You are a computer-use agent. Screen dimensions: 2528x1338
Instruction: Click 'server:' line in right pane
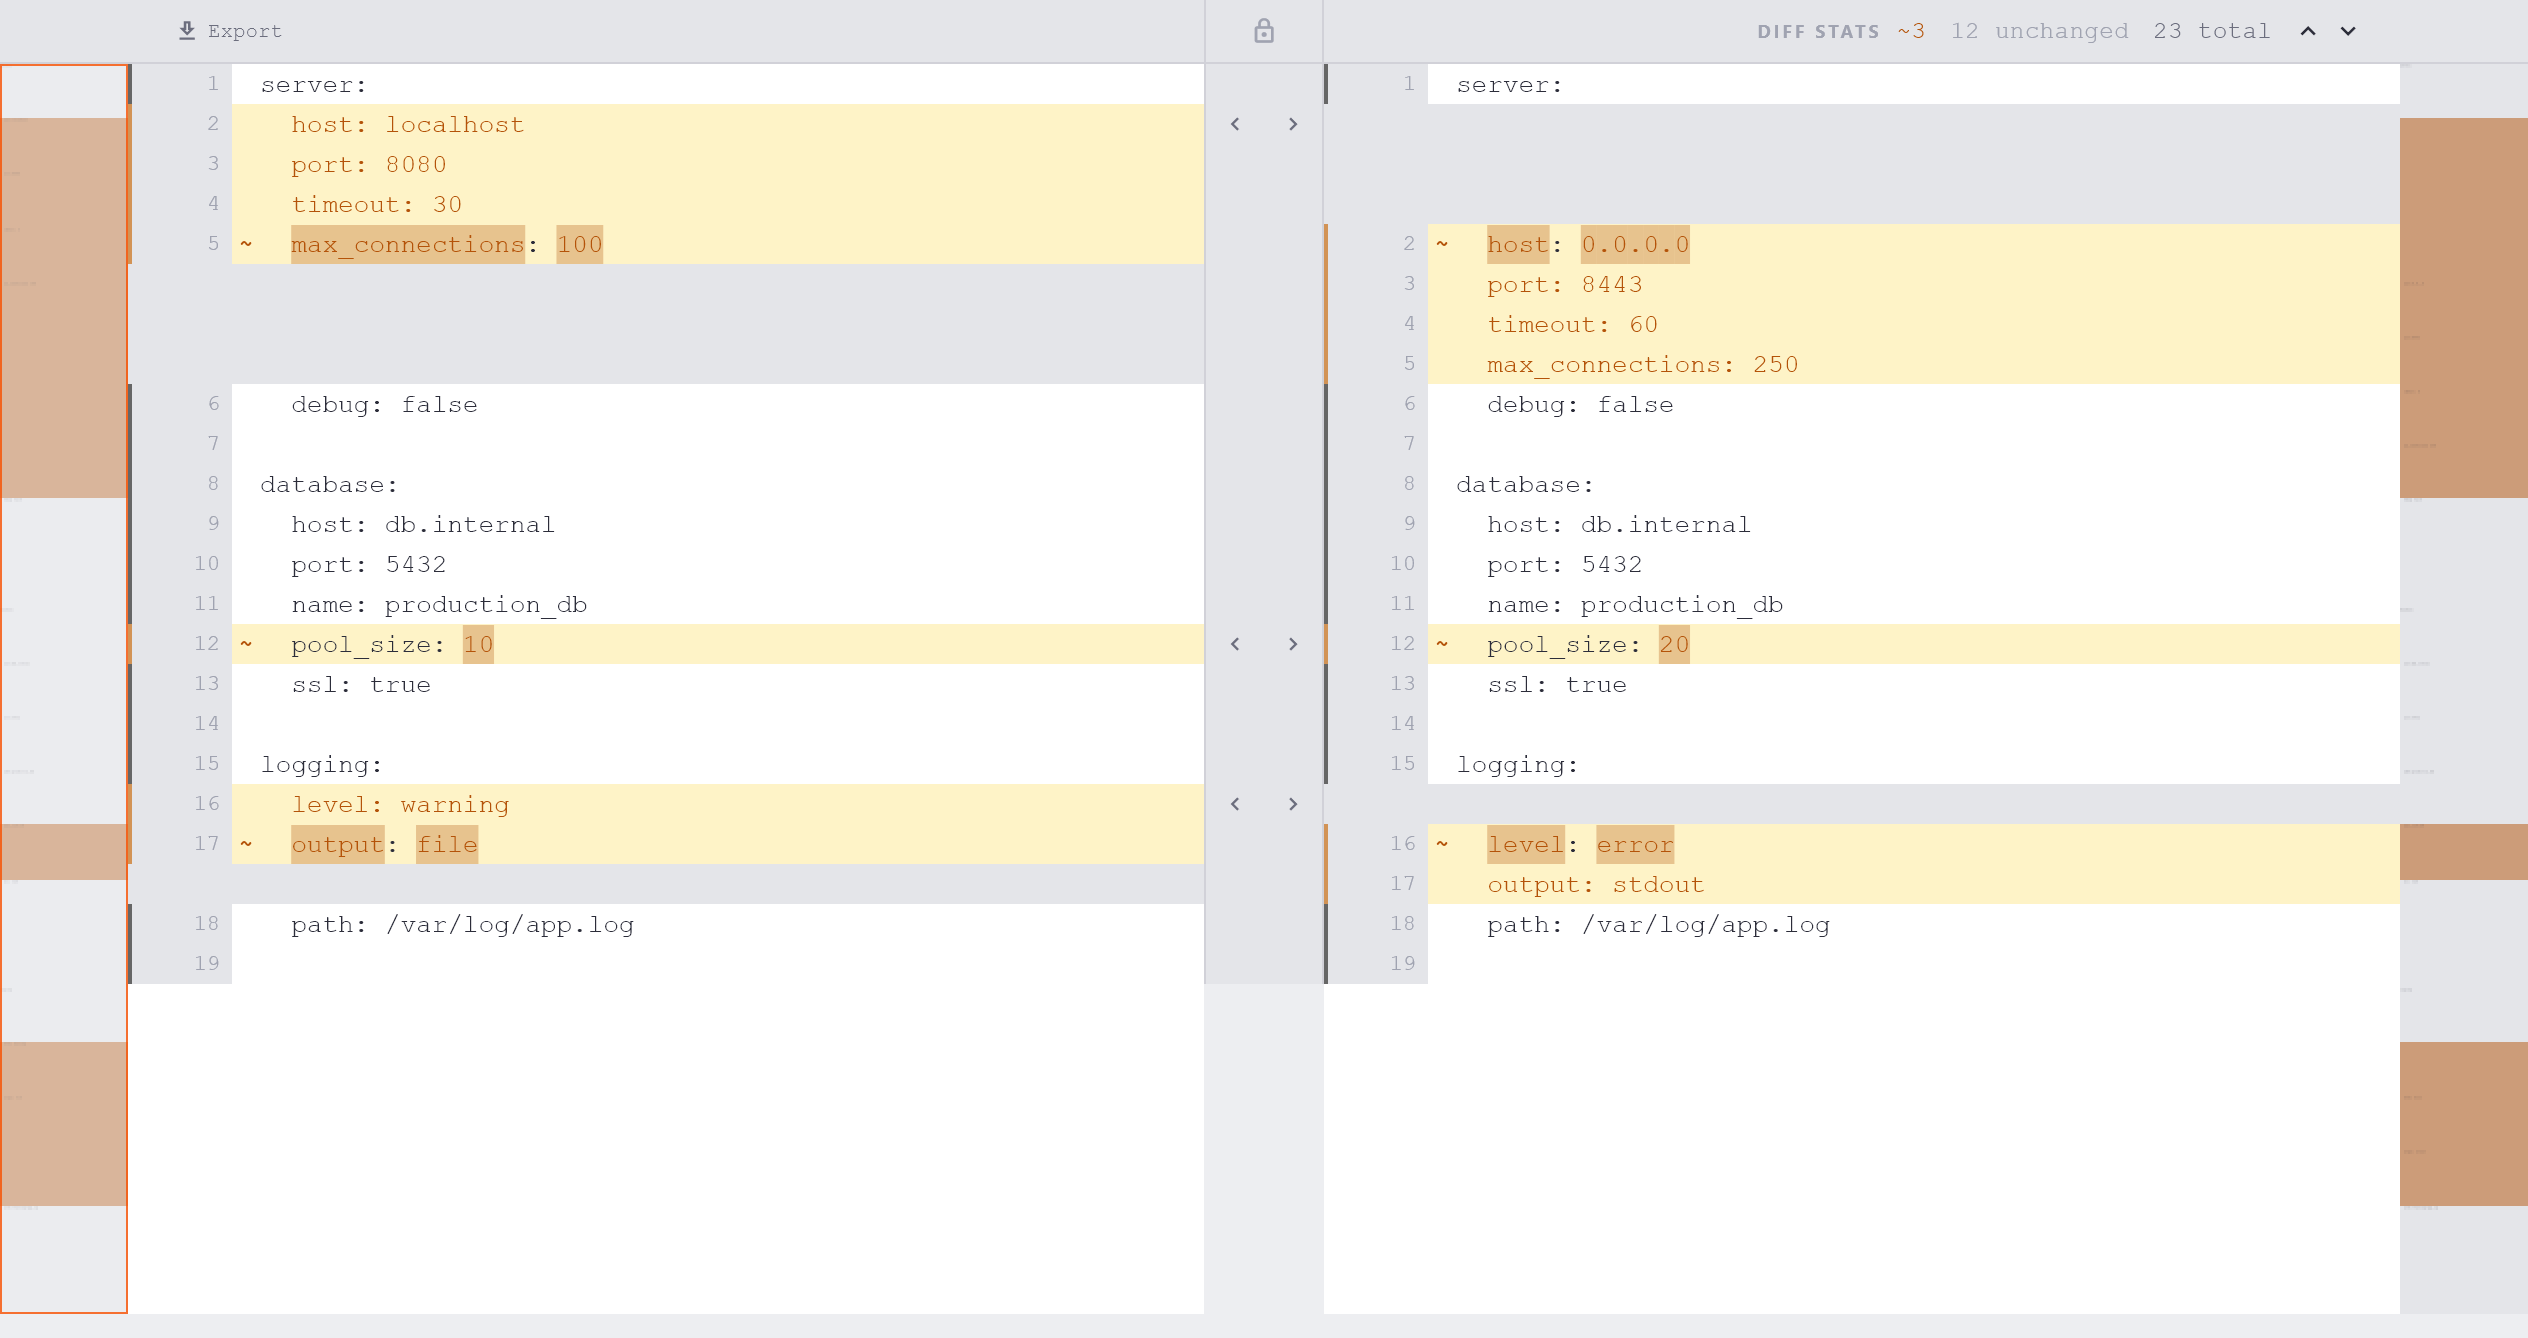1509,84
